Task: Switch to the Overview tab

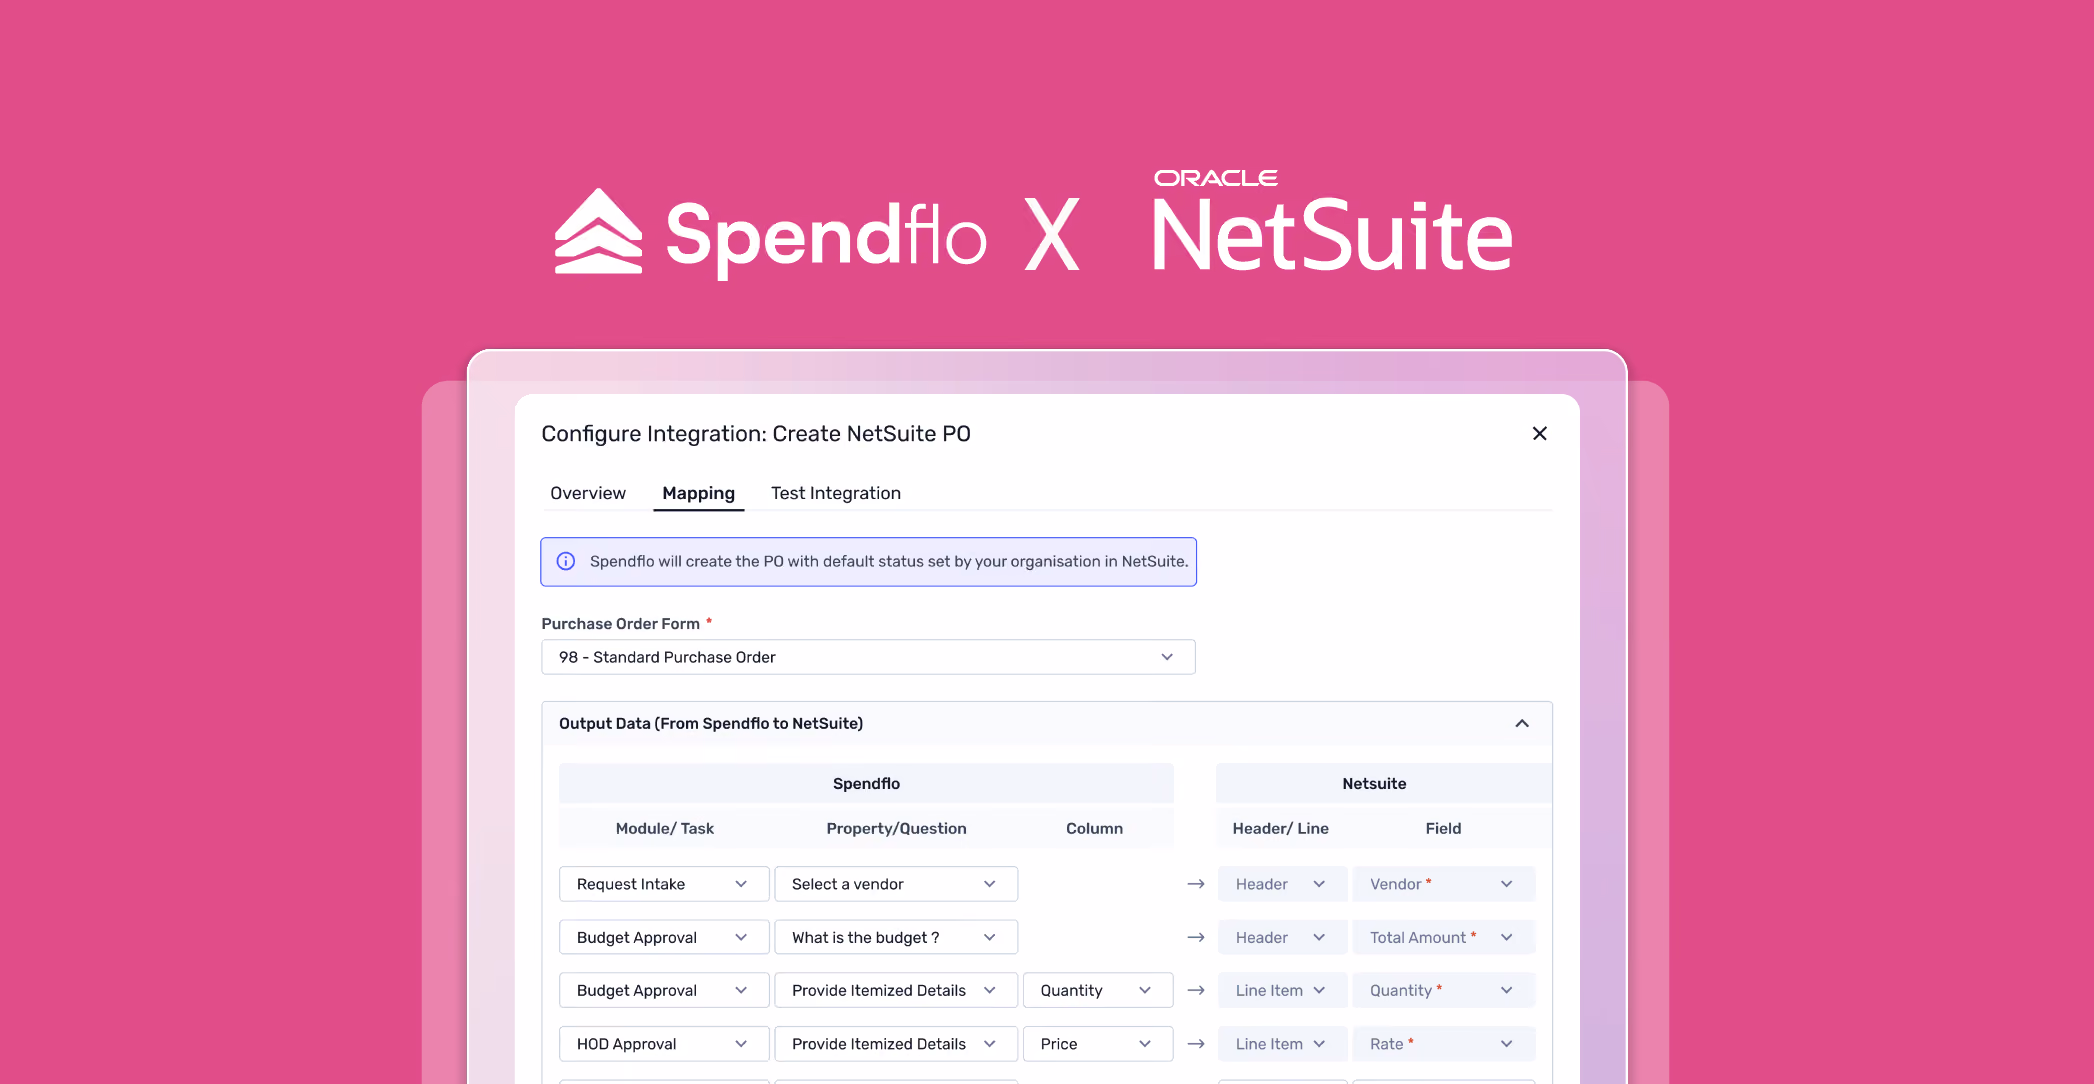Action: 588,493
